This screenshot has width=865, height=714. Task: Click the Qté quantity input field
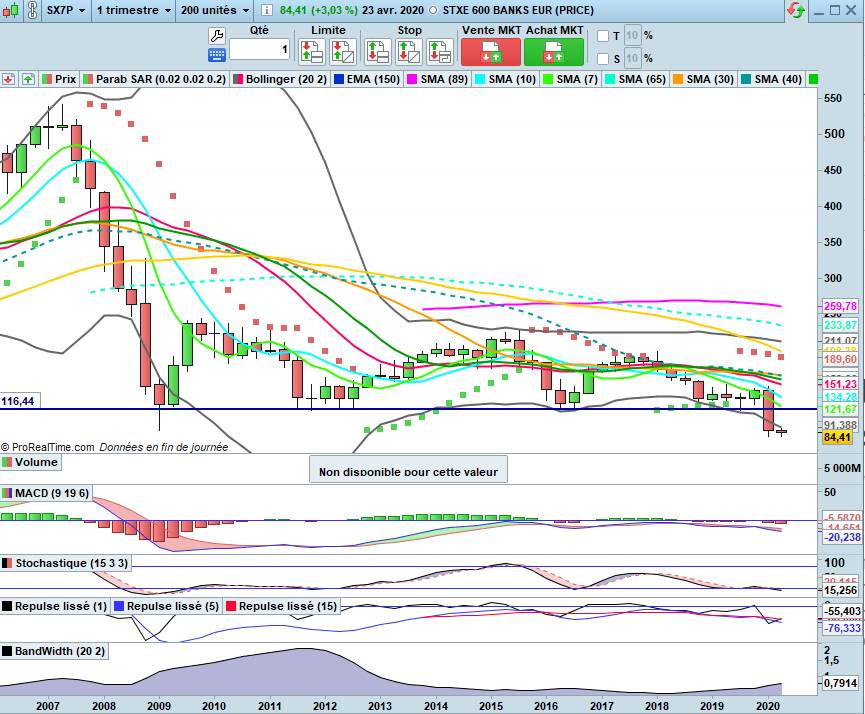tap(259, 50)
